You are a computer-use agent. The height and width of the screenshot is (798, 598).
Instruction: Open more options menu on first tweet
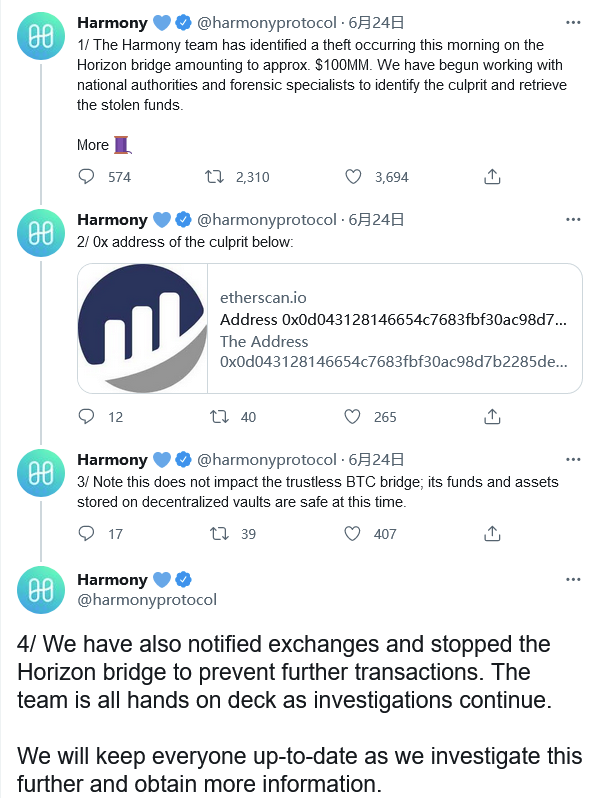pos(573,22)
